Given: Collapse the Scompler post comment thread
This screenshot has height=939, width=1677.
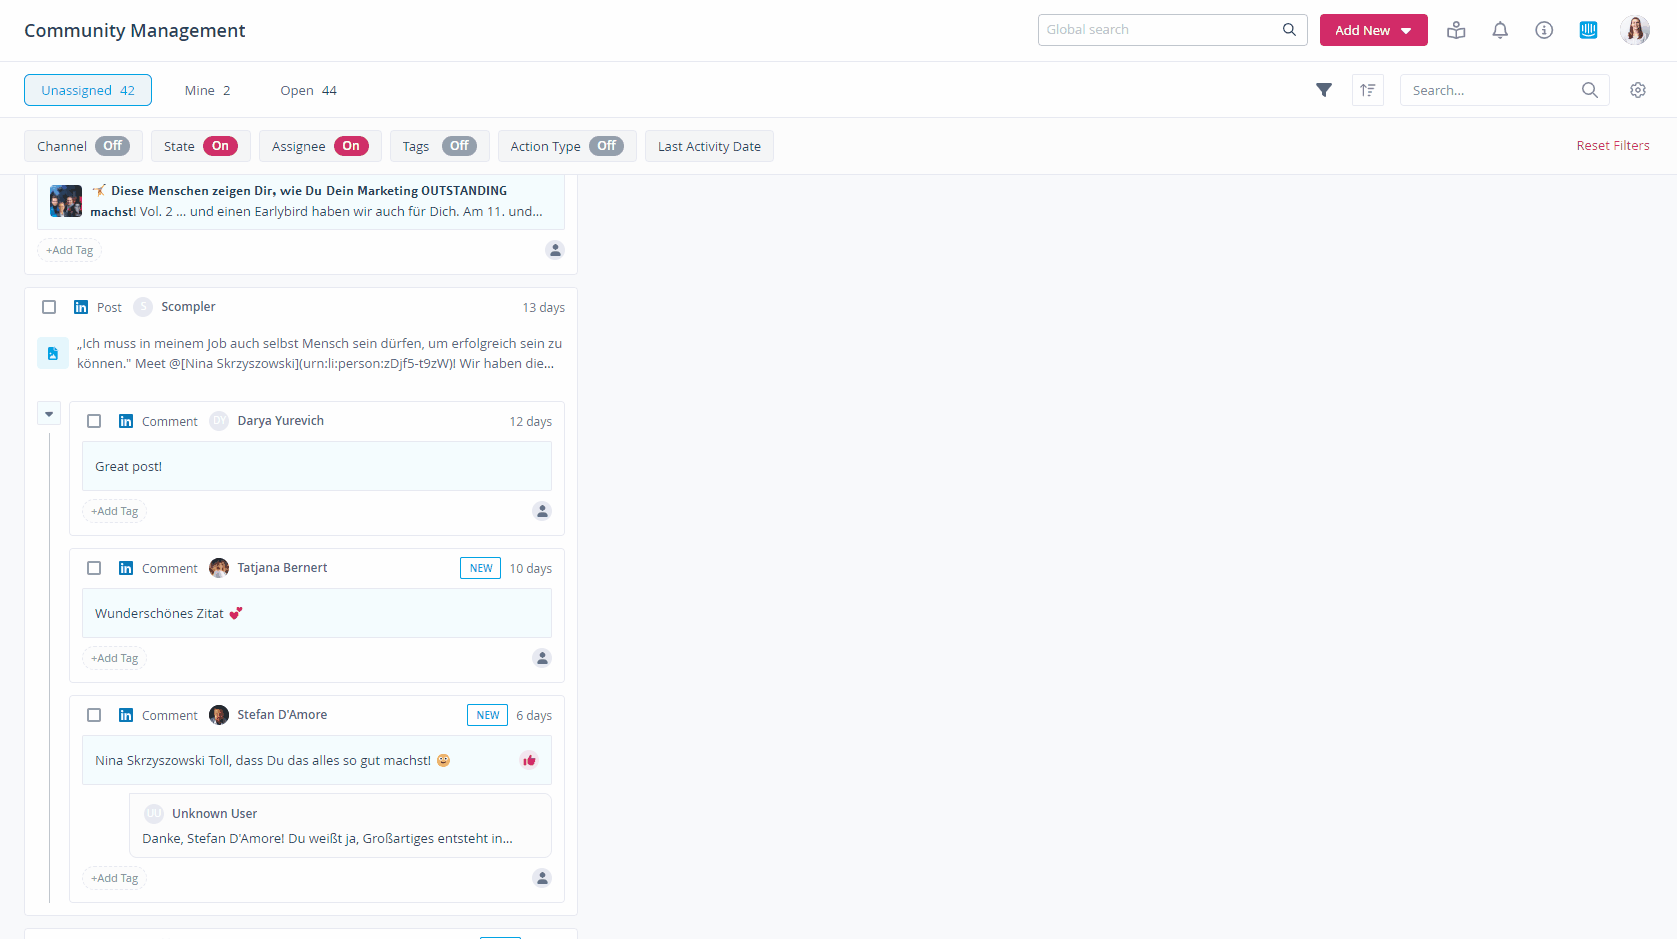Looking at the screenshot, I should 49,413.
